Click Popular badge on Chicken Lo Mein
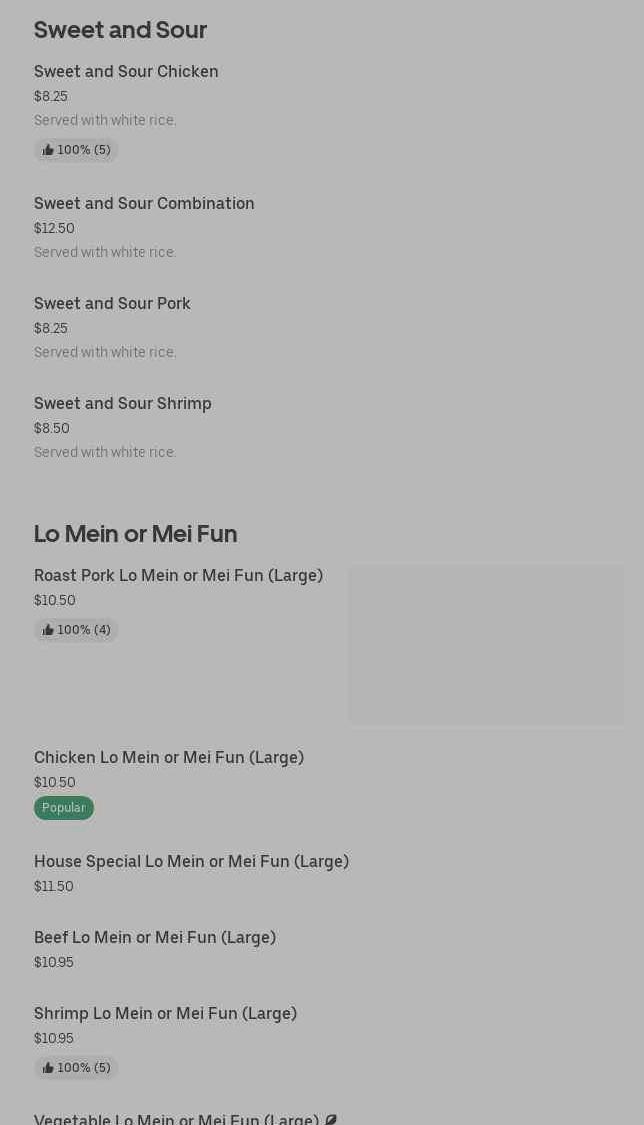 tap(64, 808)
